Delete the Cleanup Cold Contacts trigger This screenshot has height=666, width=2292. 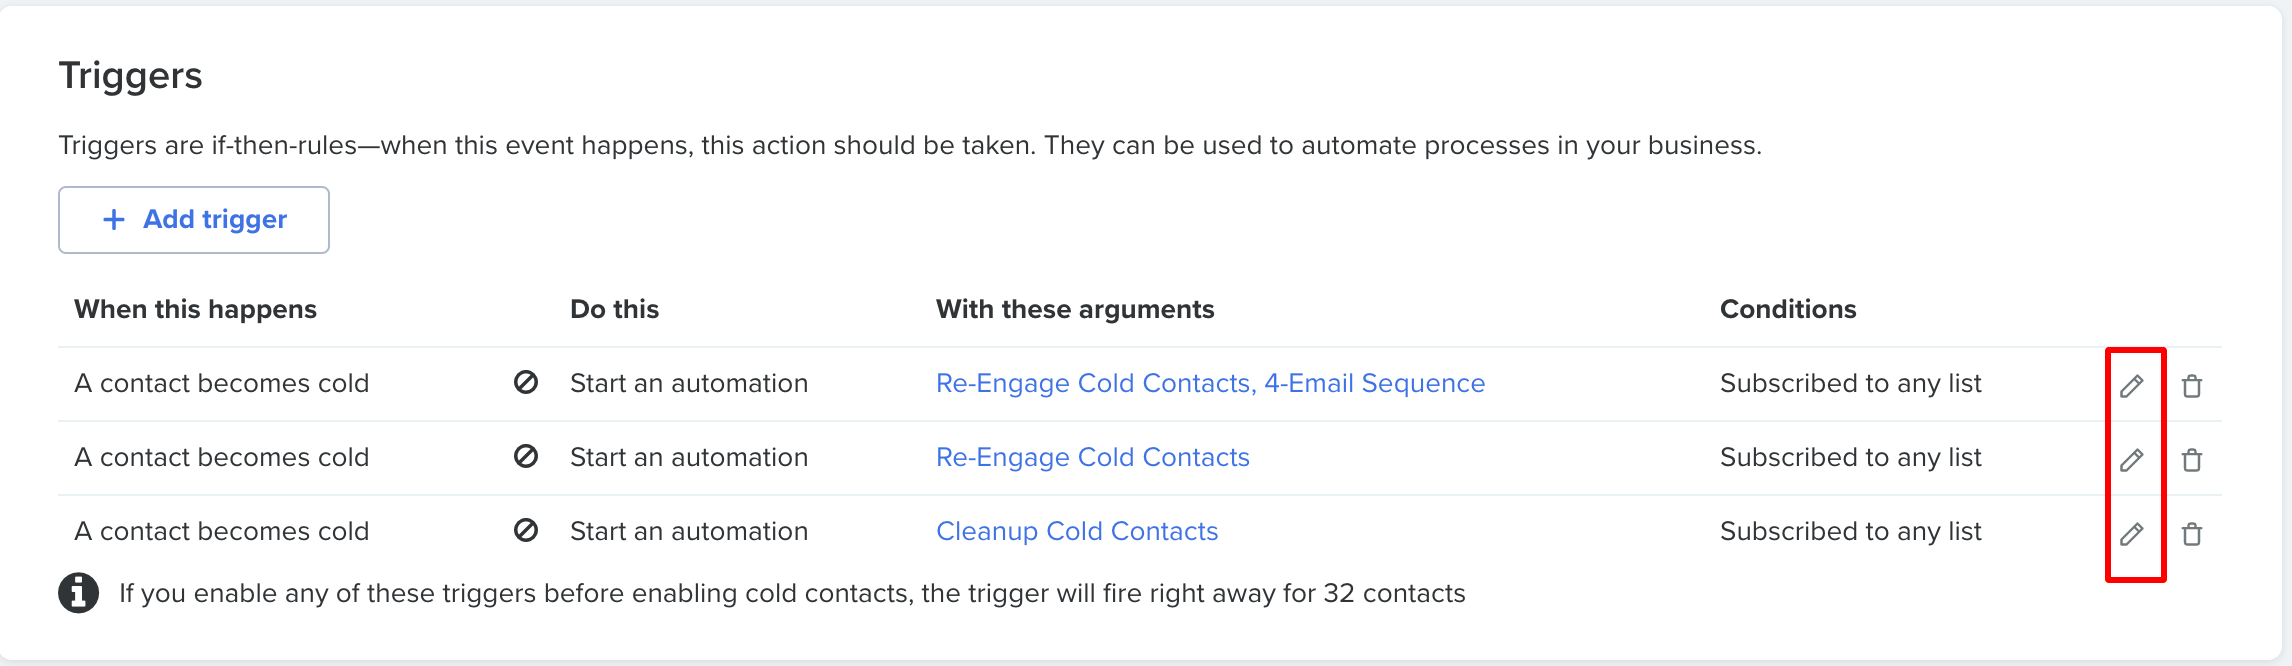(x=2192, y=534)
